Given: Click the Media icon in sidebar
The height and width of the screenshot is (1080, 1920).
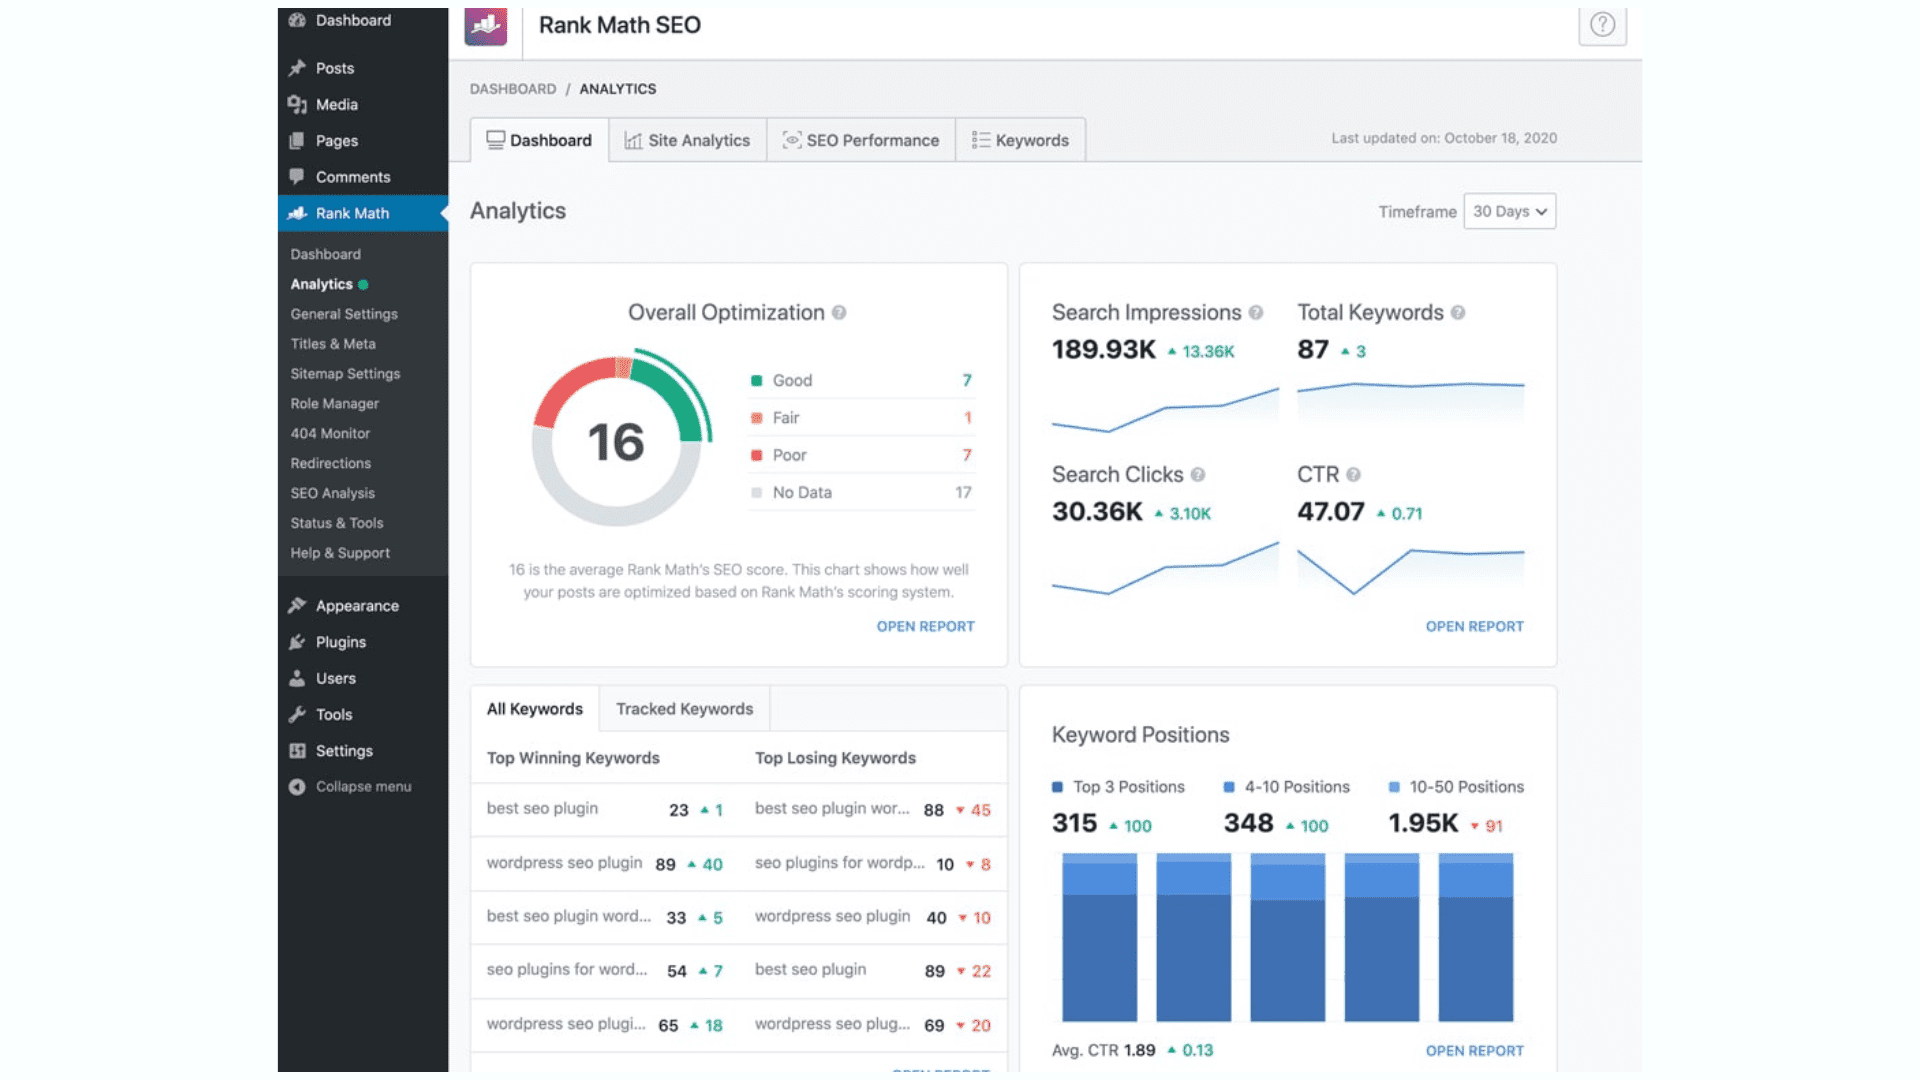Looking at the screenshot, I should pos(297,104).
